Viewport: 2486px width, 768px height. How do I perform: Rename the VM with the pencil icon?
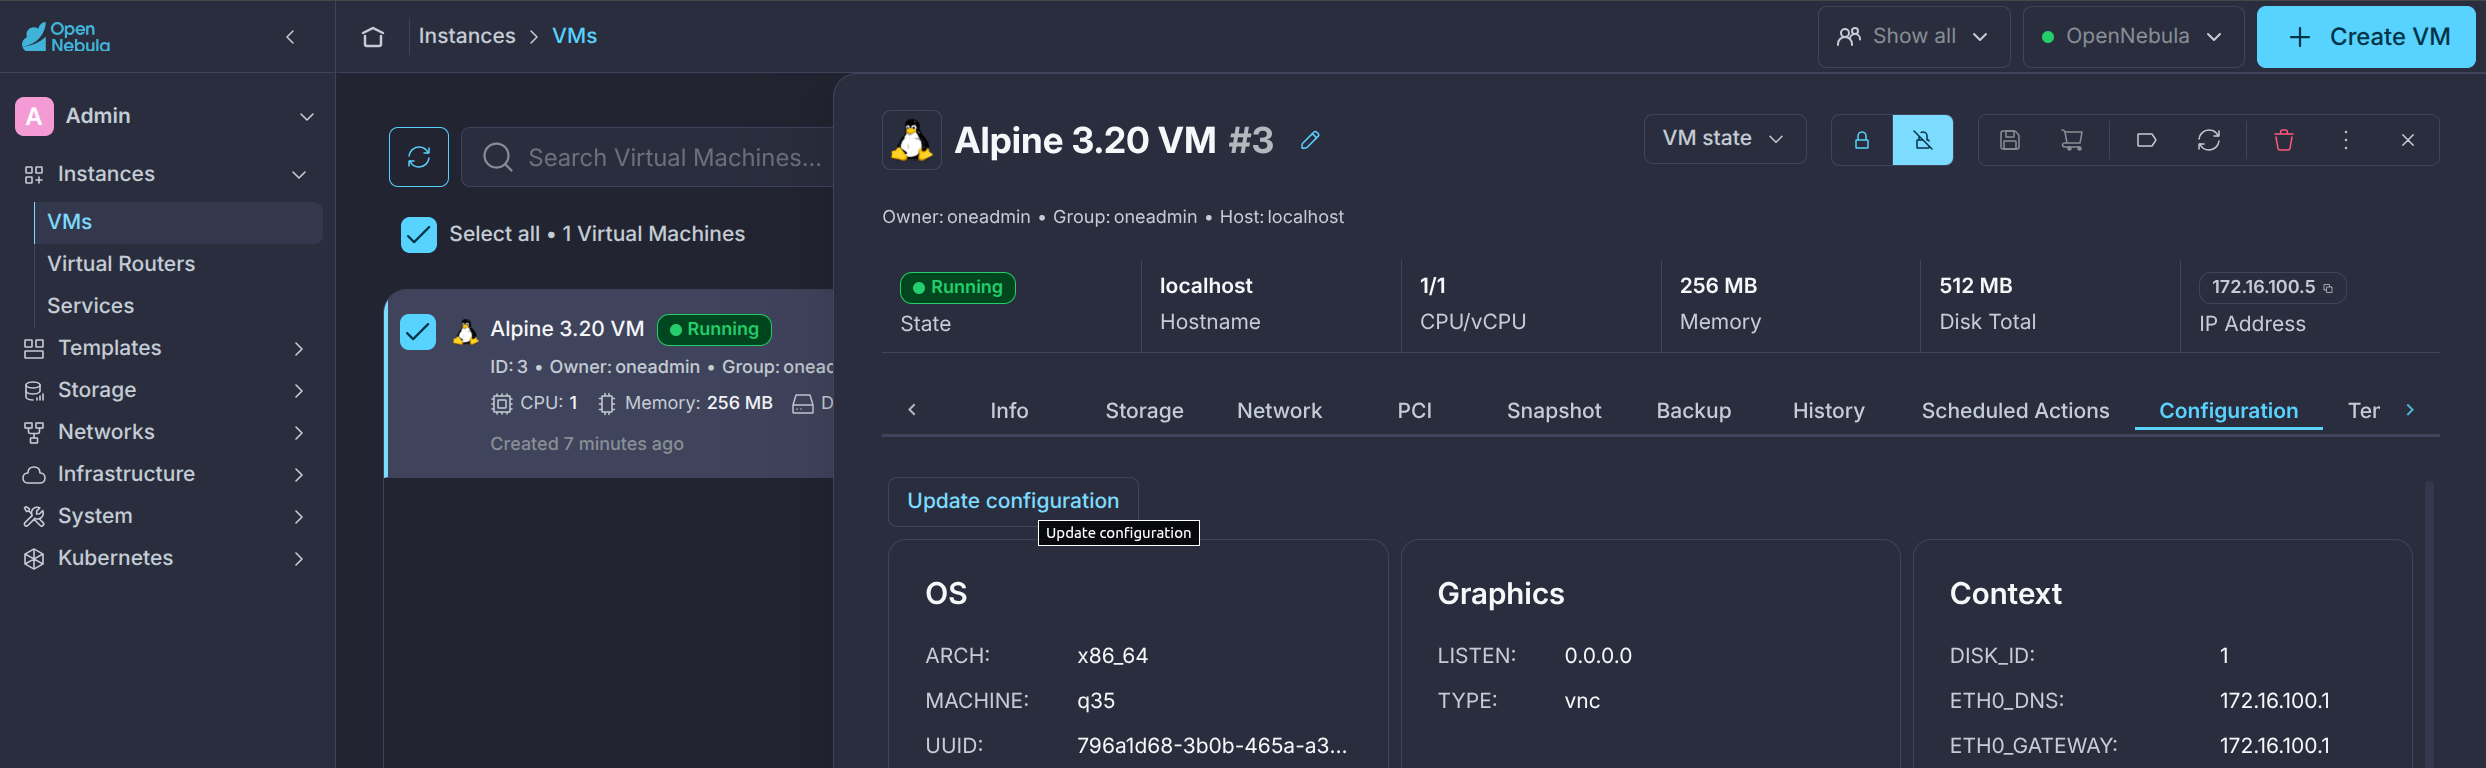coord(1310,140)
